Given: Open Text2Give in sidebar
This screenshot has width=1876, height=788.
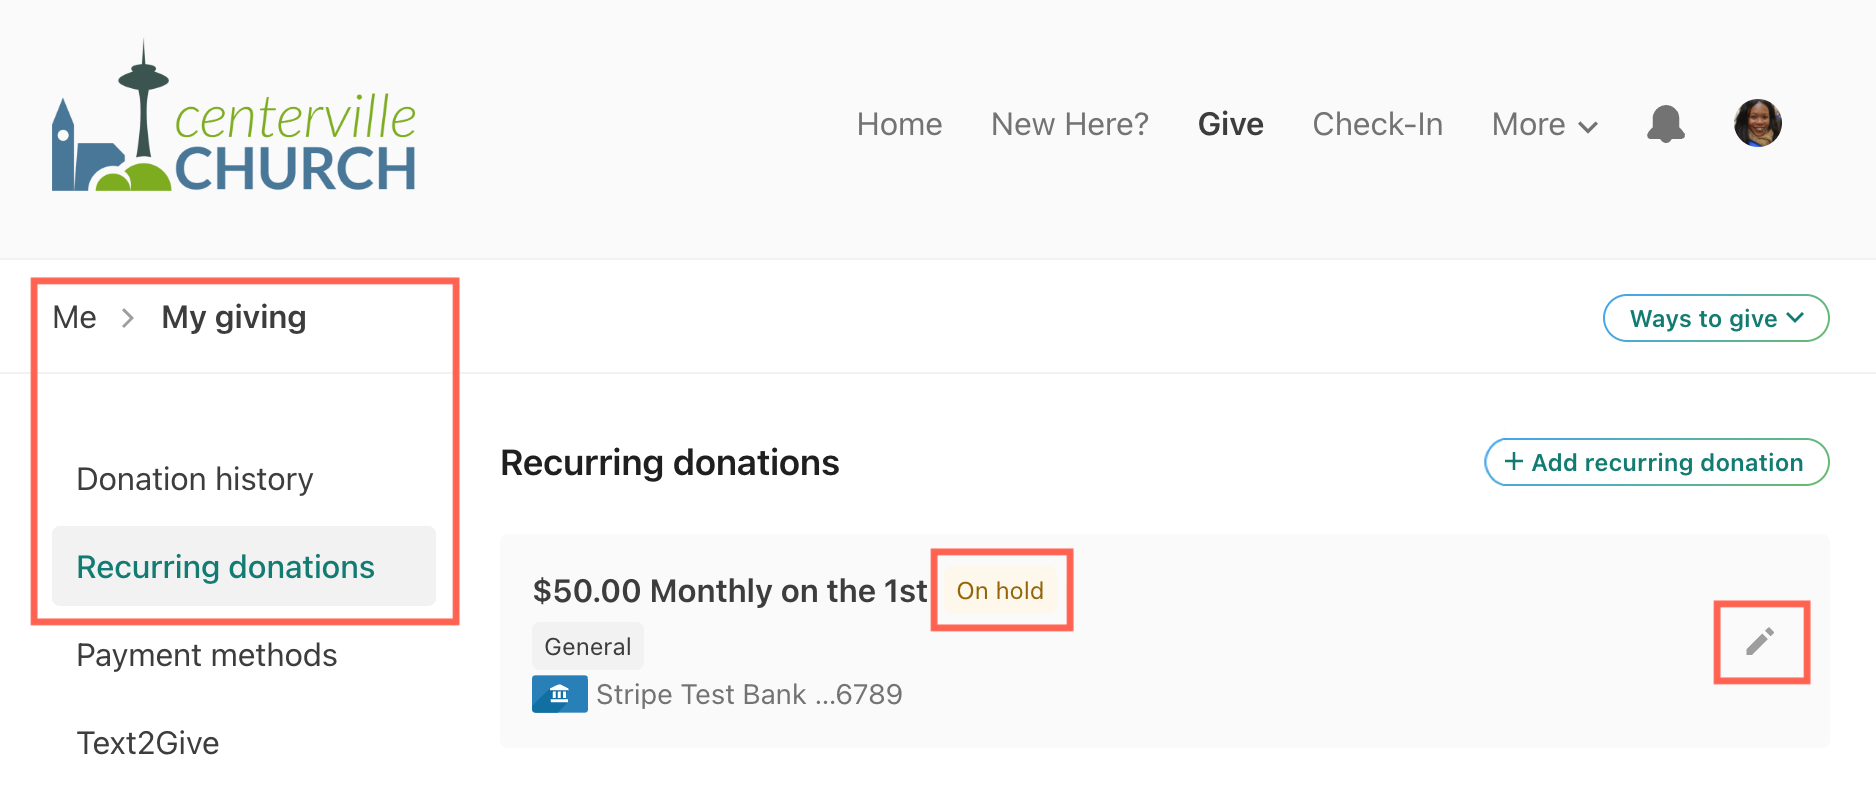Looking at the screenshot, I should click(x=148, y=743).
